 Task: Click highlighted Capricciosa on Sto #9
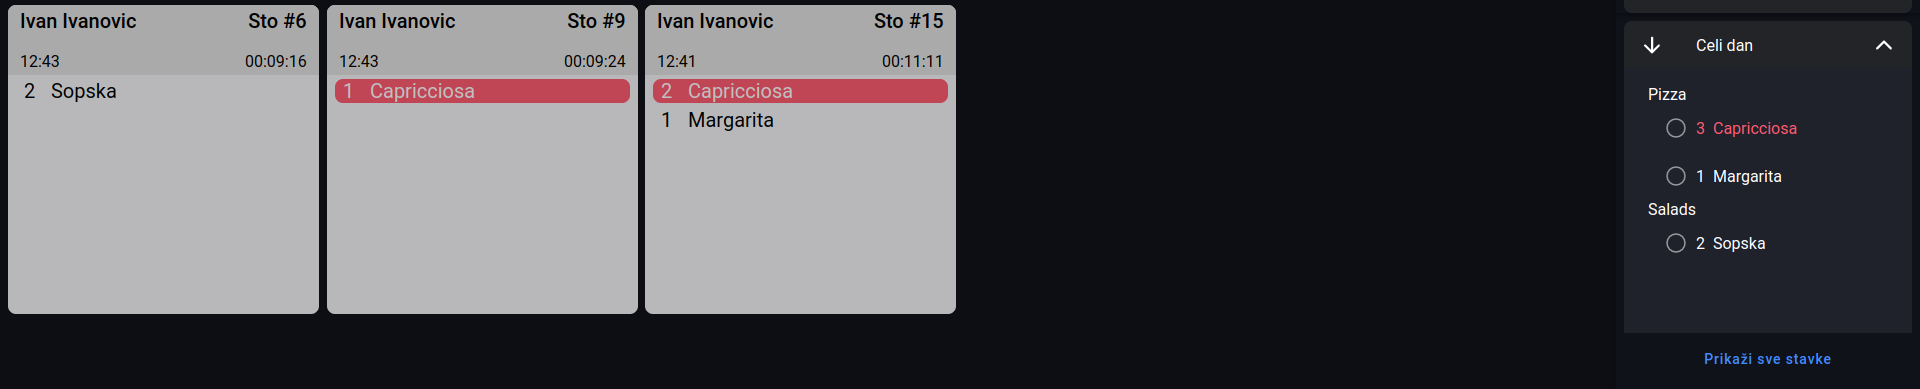(482, 91)
